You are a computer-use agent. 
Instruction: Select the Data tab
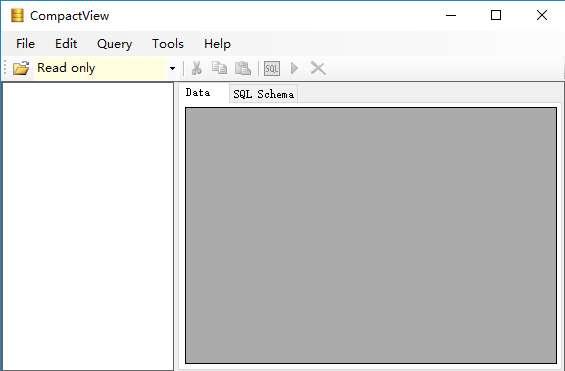(198, 93)
